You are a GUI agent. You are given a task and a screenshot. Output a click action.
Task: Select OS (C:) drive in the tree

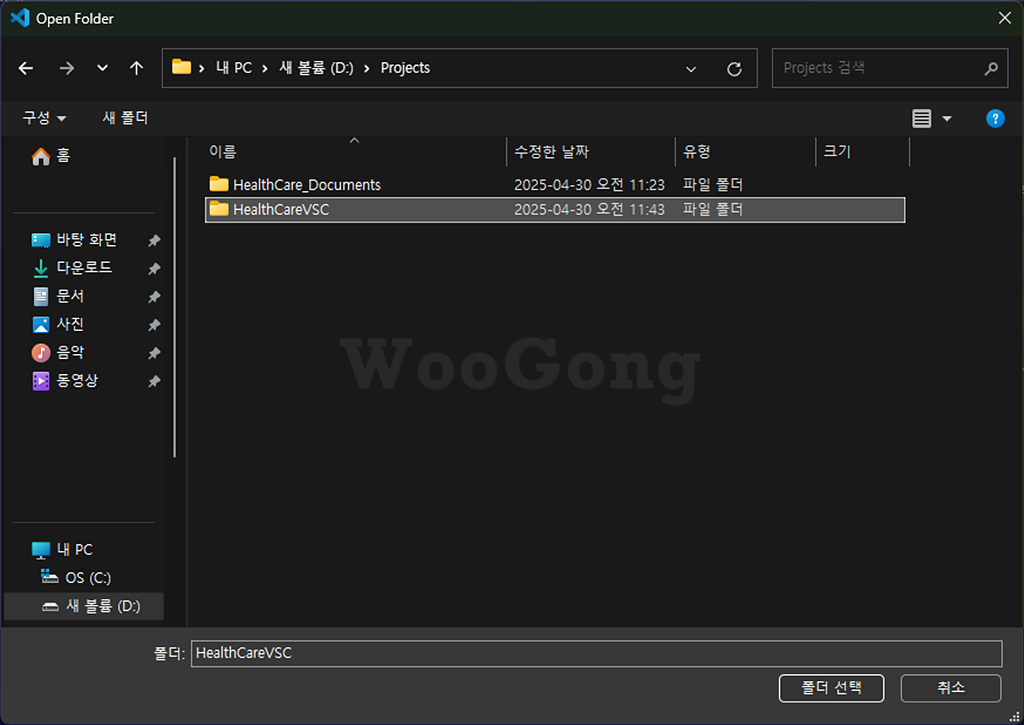(76, 578)
